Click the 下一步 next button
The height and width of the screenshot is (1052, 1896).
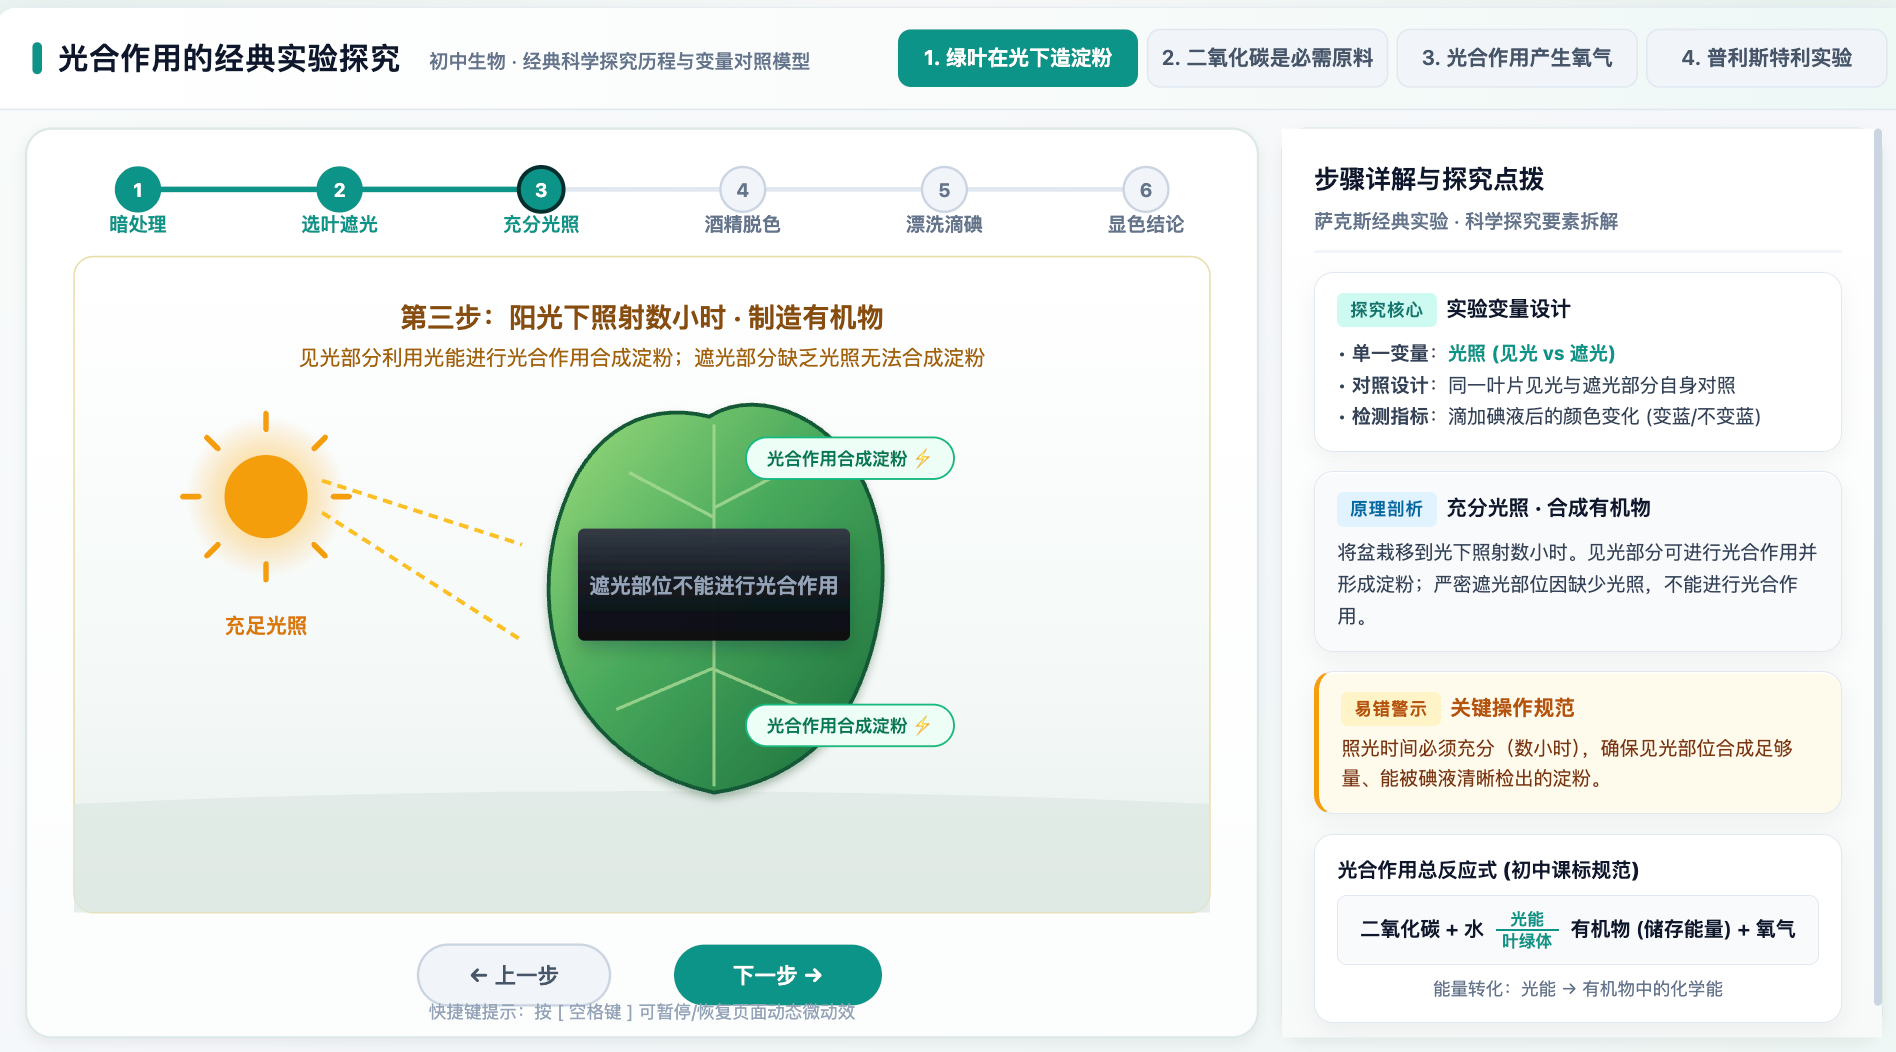coord(777,975)
